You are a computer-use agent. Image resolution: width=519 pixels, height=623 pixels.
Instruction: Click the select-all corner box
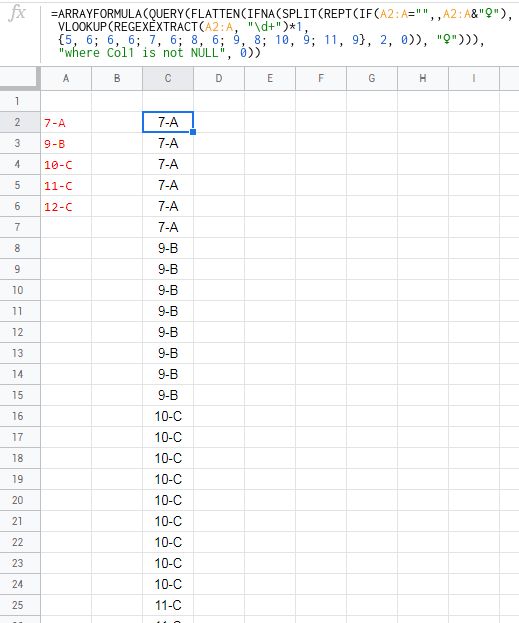(x=20, y=78)
